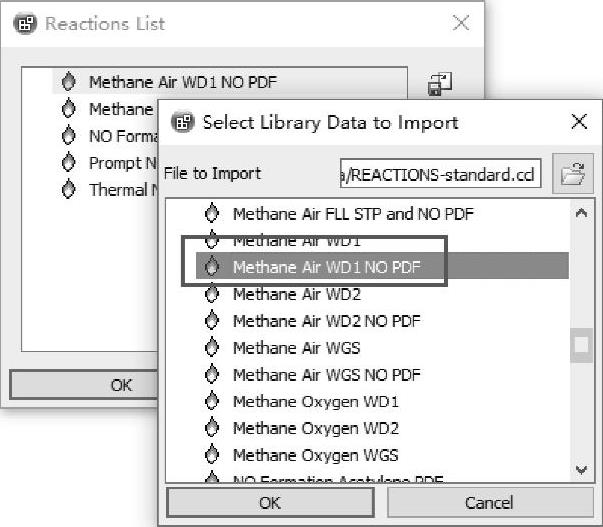Click the flame icon beside Methane Oxygen WGS

tap(212, 455)
